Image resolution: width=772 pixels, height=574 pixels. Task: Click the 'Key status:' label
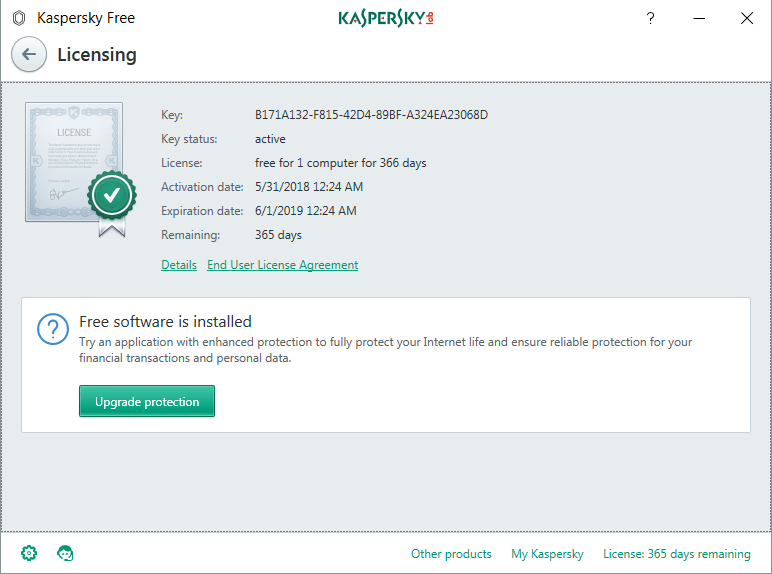coord(189,139)
